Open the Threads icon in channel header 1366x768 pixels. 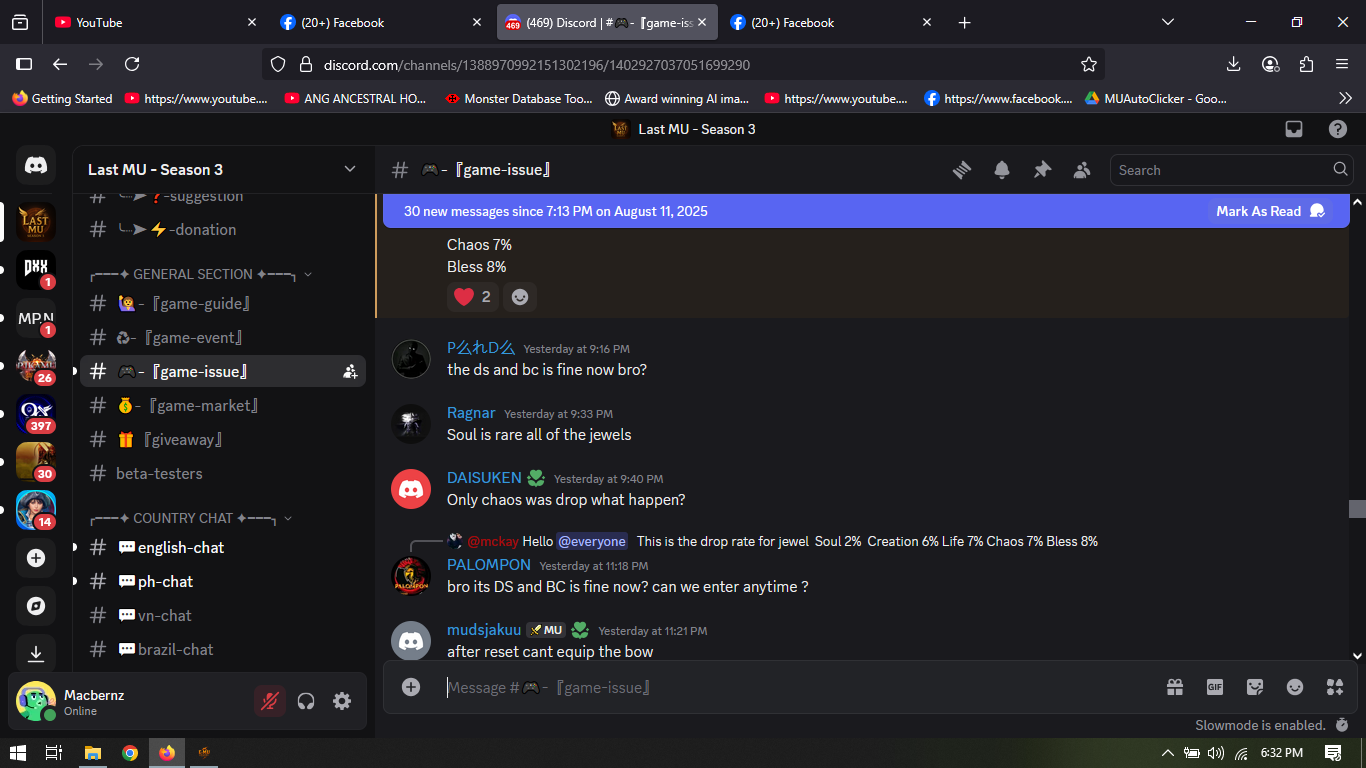coord(962,170)
